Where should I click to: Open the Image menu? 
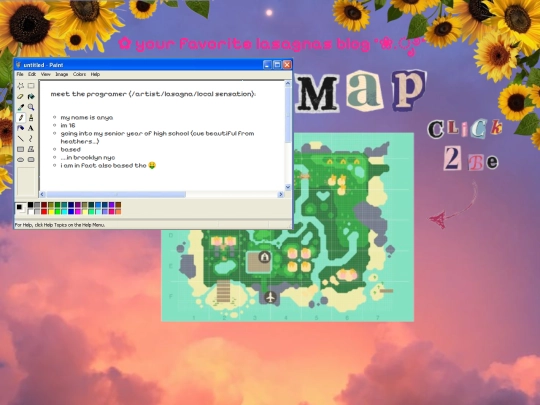coord(62,74)
